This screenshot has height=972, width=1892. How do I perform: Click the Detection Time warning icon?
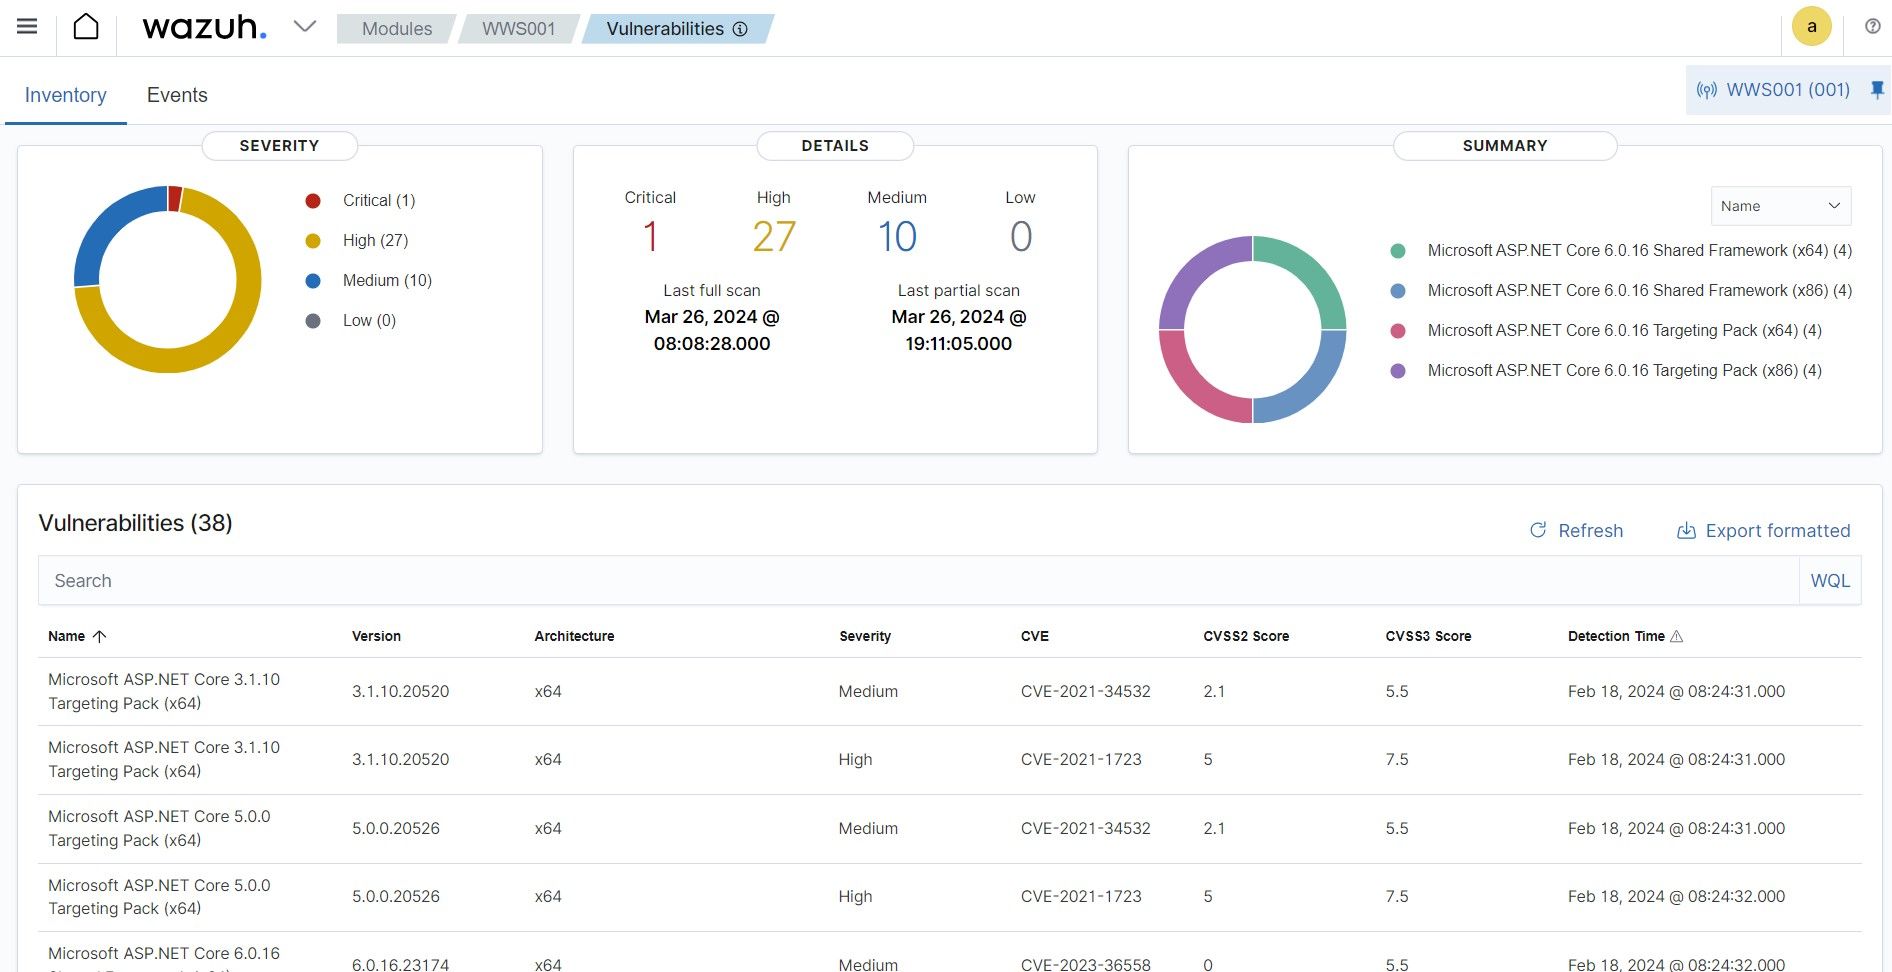1677,636
